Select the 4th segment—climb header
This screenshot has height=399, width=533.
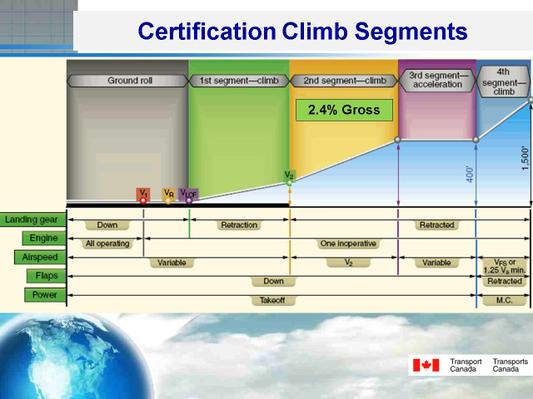tap(503, 82)
